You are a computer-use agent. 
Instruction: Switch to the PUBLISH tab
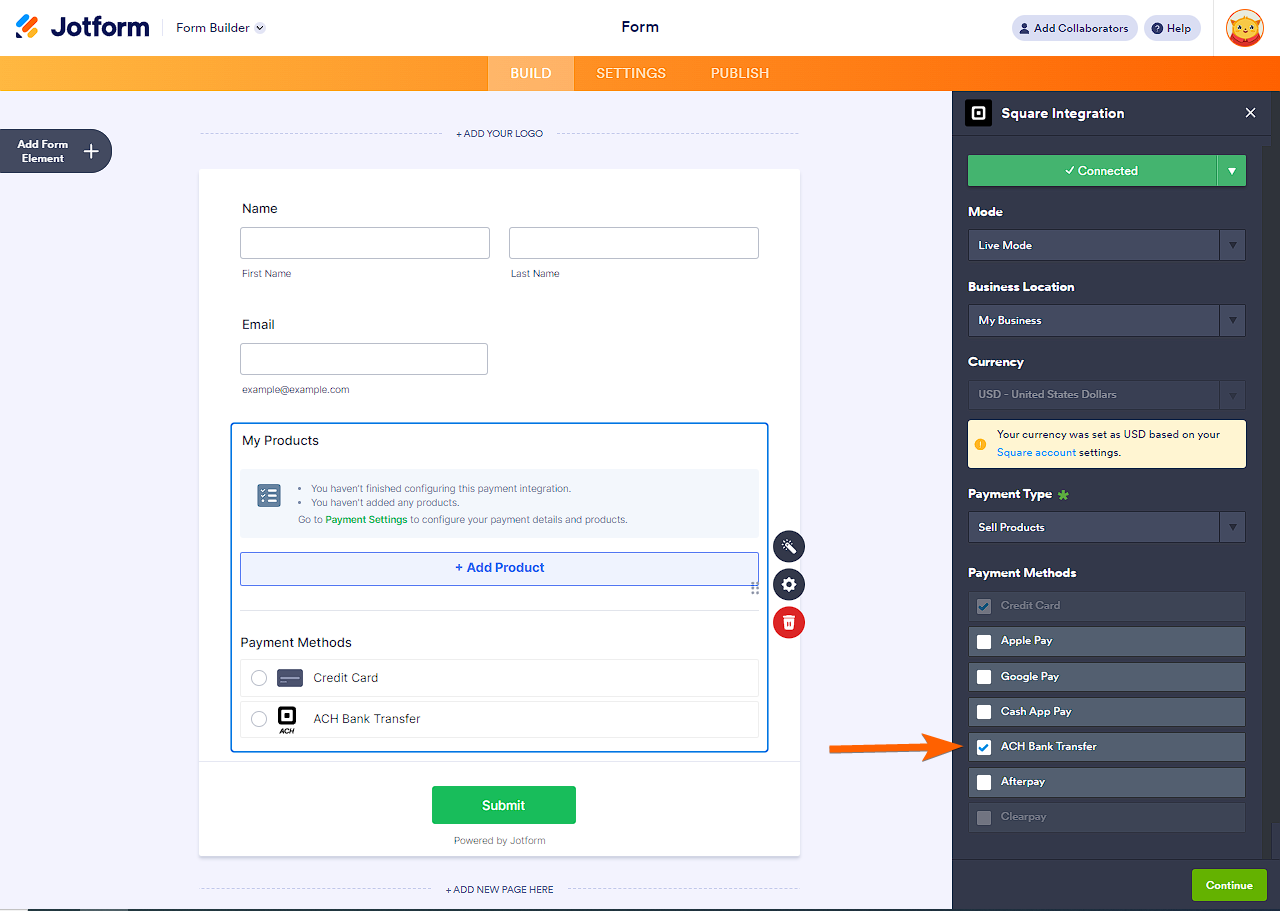(x=740, y=73)
